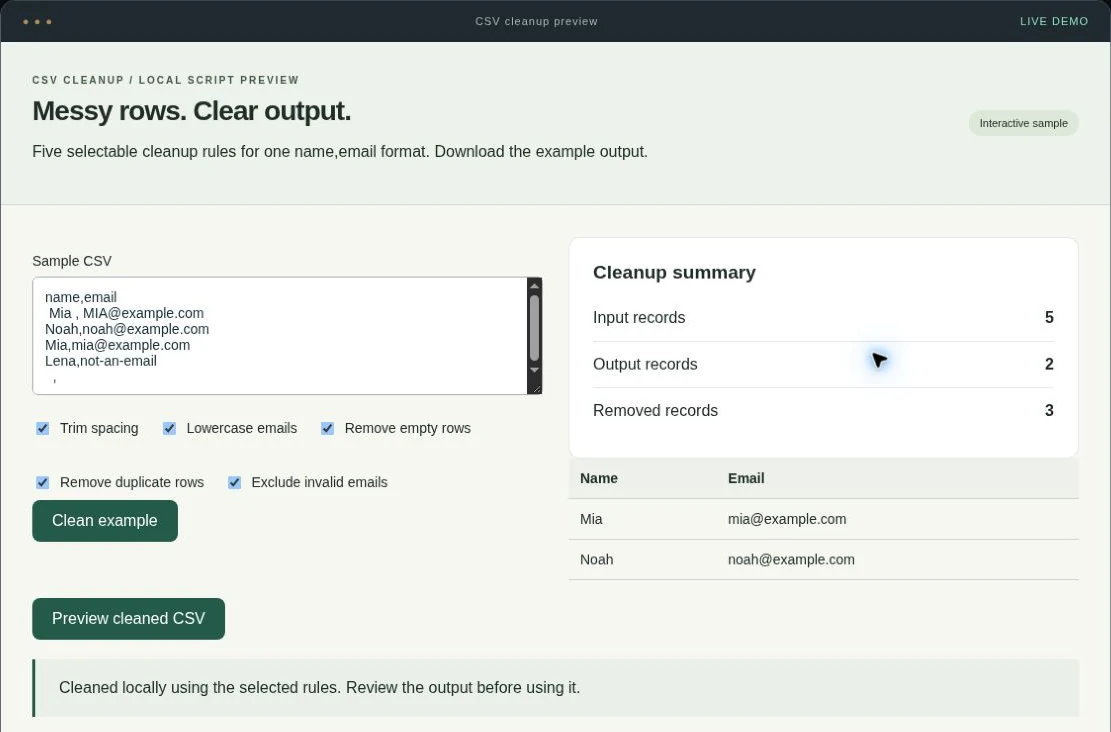
Task: Select the Email column header
Action: point(746,478)
